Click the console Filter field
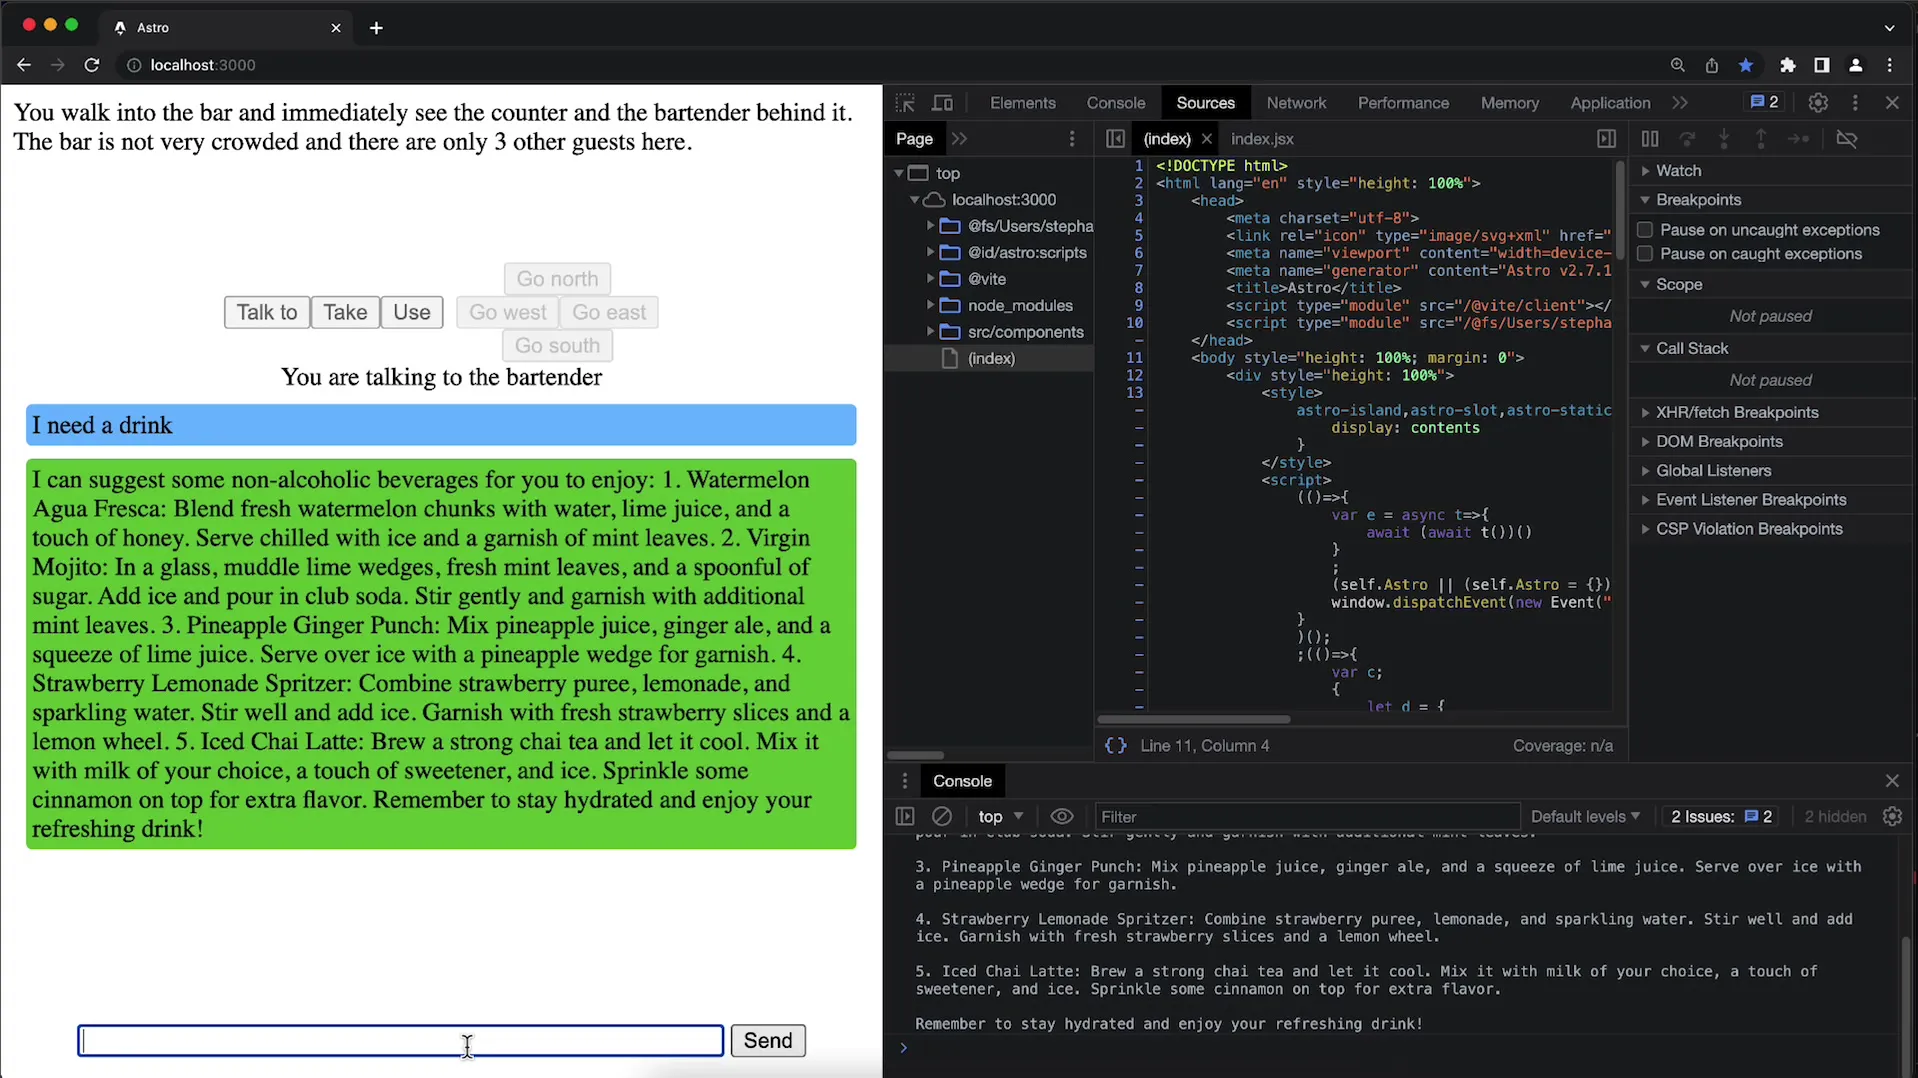This screenshot has width=1918, height=1078. click(1306, 816)
